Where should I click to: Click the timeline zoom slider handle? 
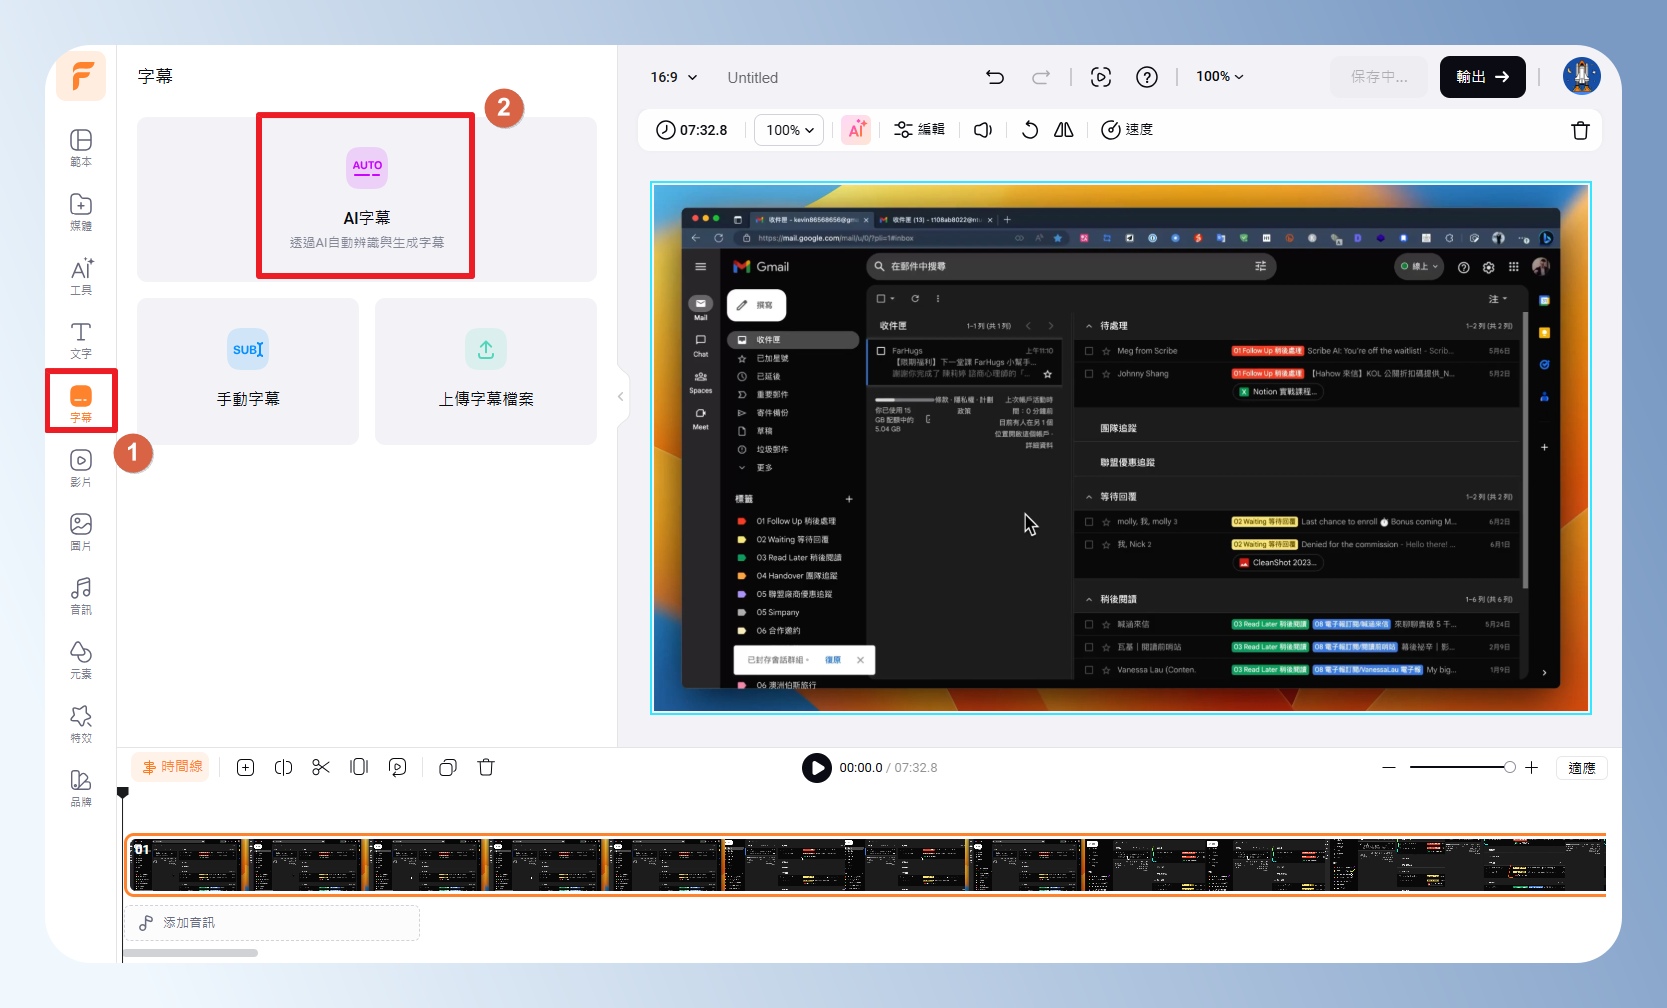pos(1509,767)
